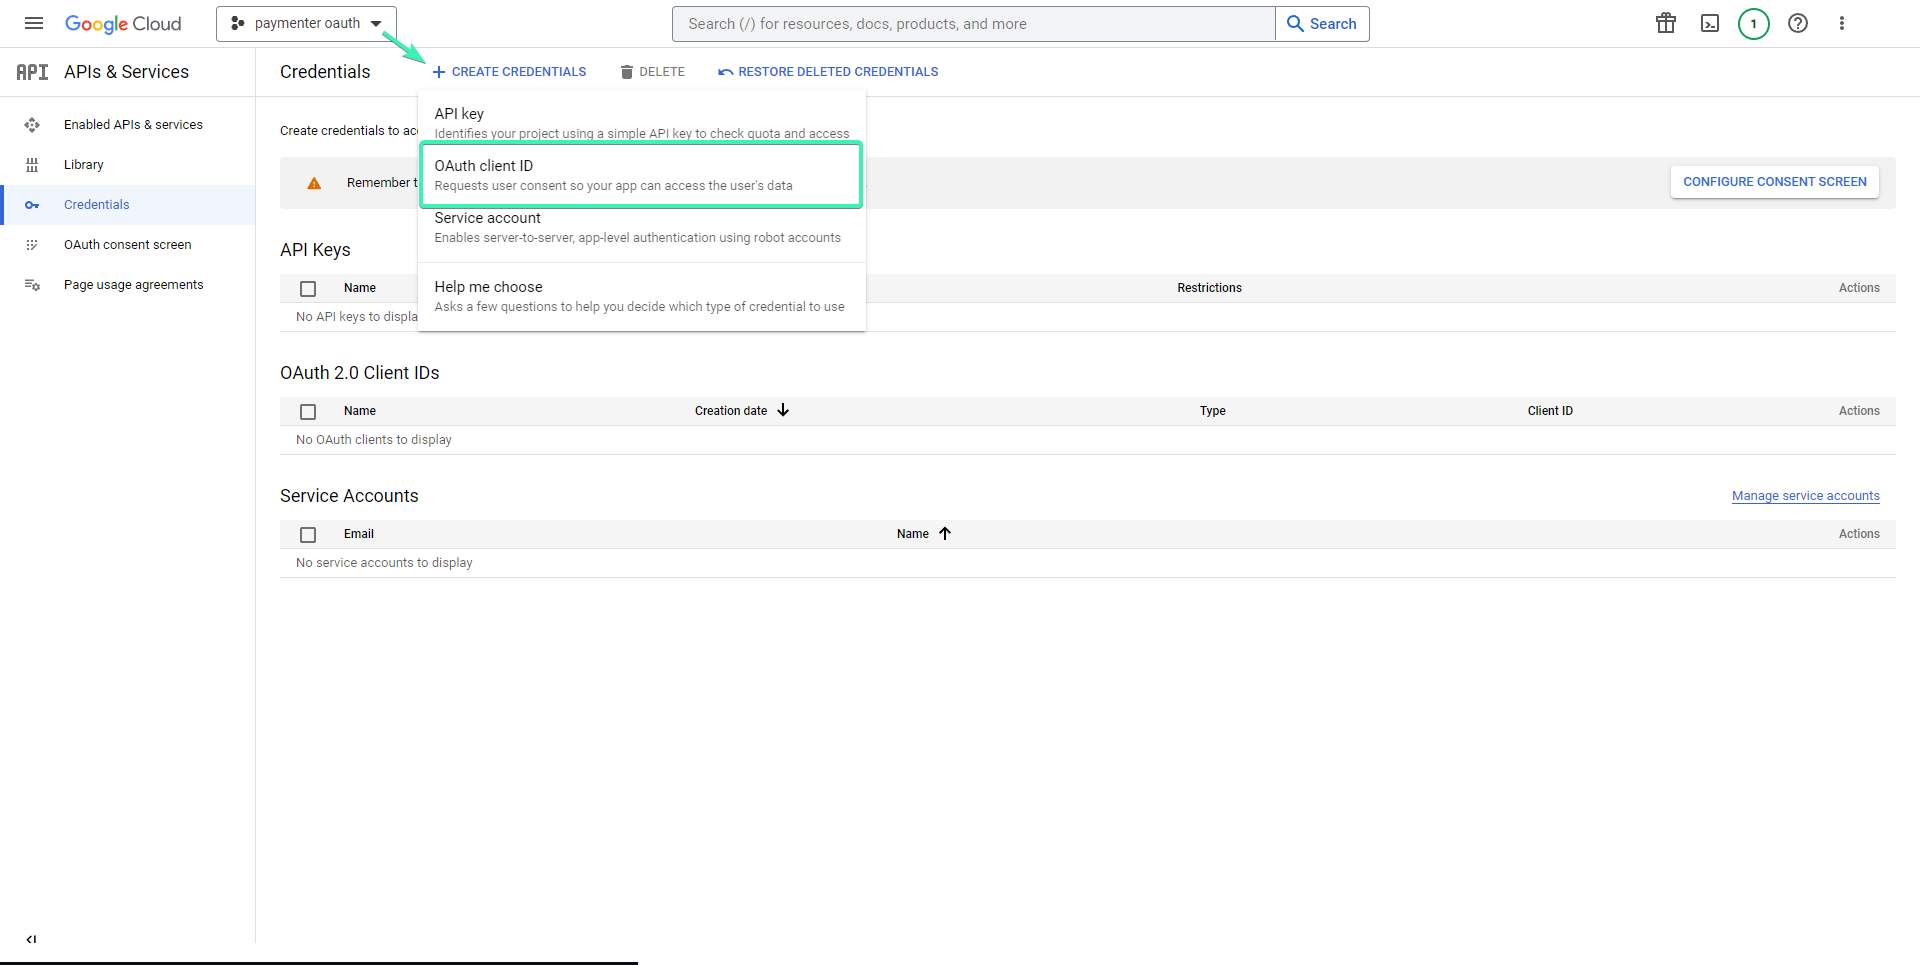The image size is (1920, 965).
Task: Click the resources search input field
Action: 973,23
